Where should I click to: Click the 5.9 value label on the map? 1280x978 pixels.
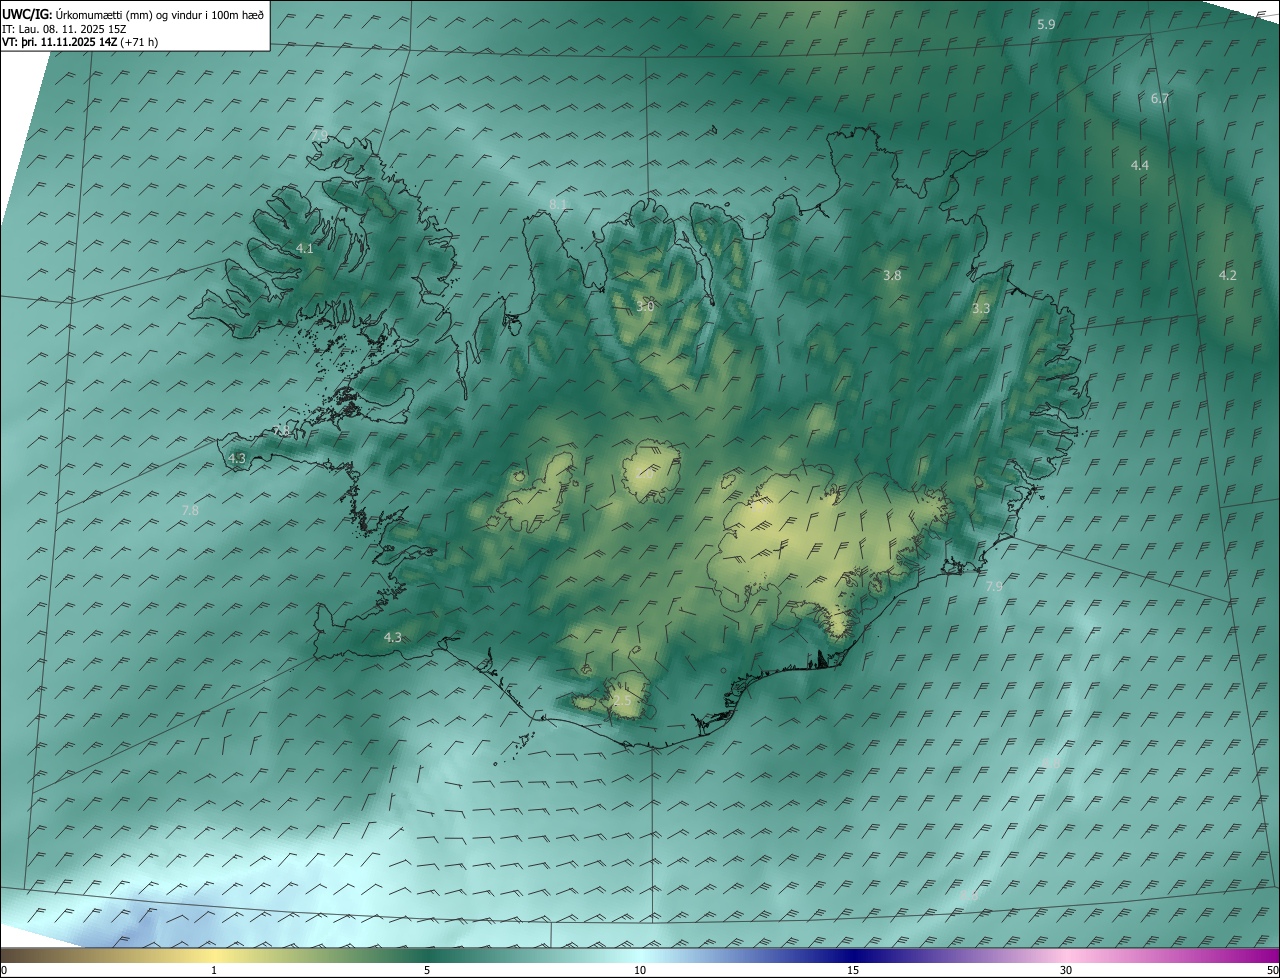1046,23
